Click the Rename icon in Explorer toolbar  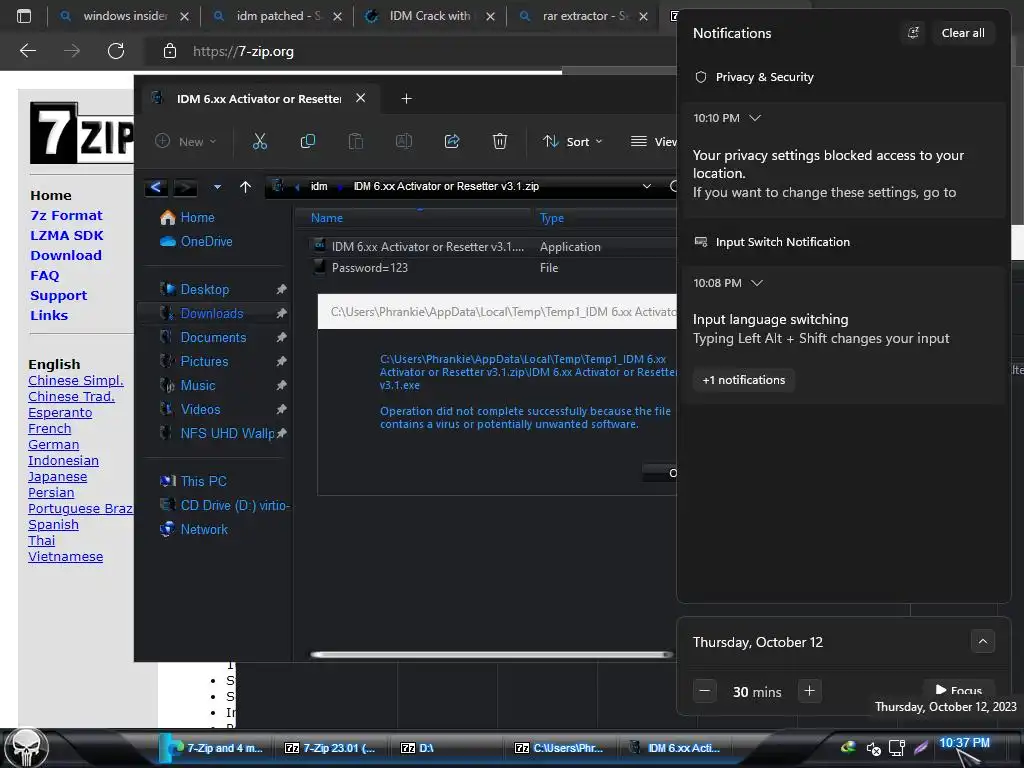(x=404, y=142)
